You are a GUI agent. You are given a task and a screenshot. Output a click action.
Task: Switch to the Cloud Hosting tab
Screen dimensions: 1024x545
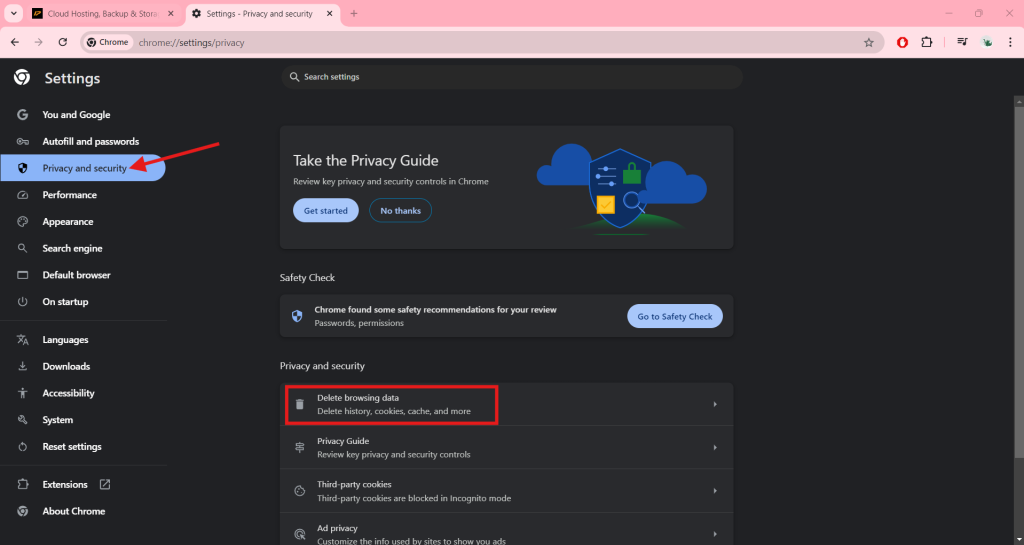(100, 13)
